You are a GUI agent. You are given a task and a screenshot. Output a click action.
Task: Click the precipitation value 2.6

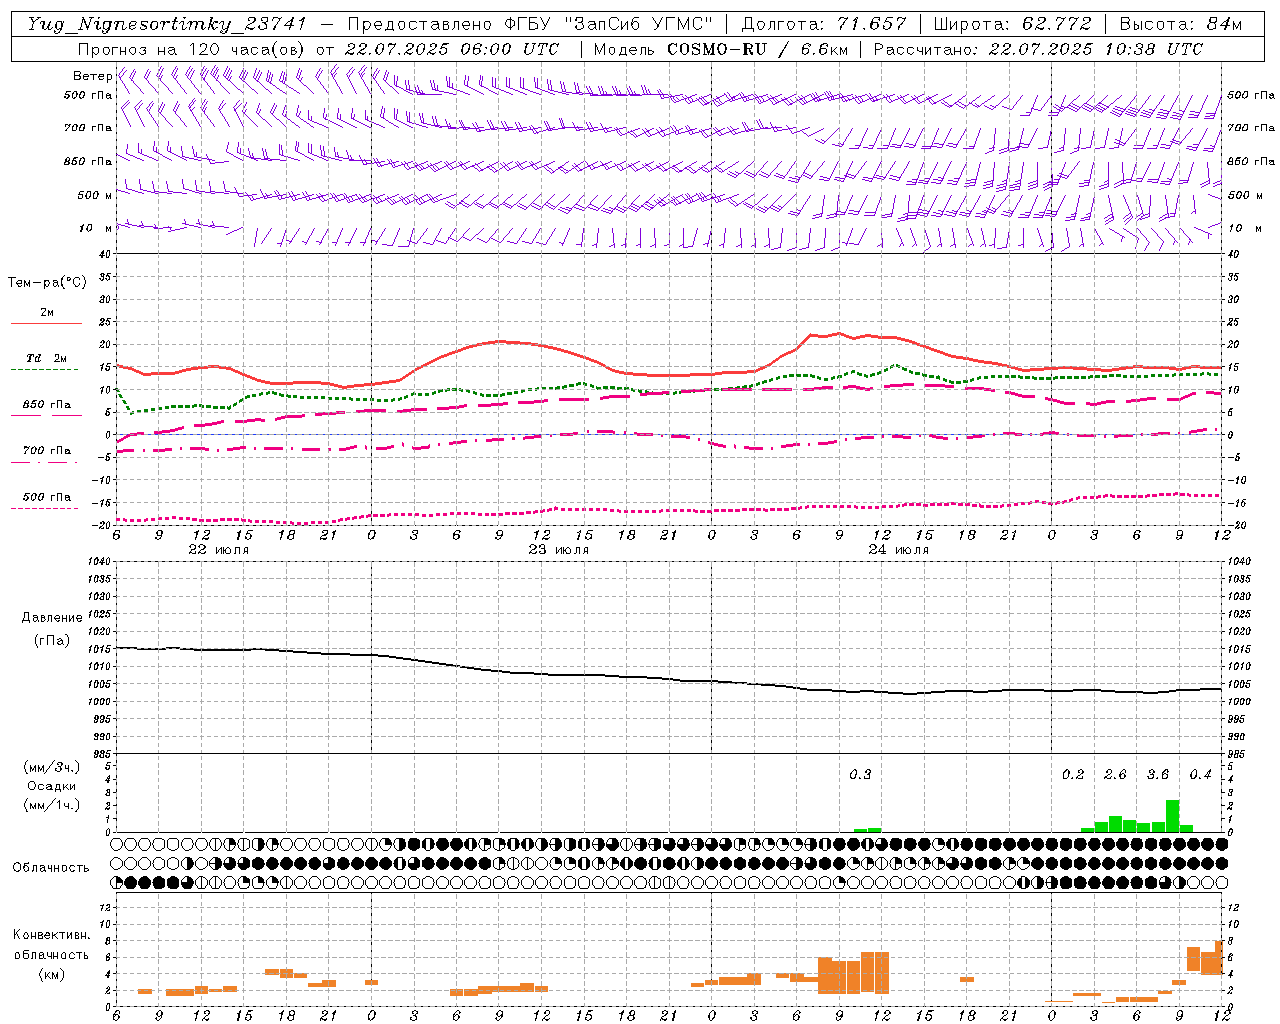1115,774
